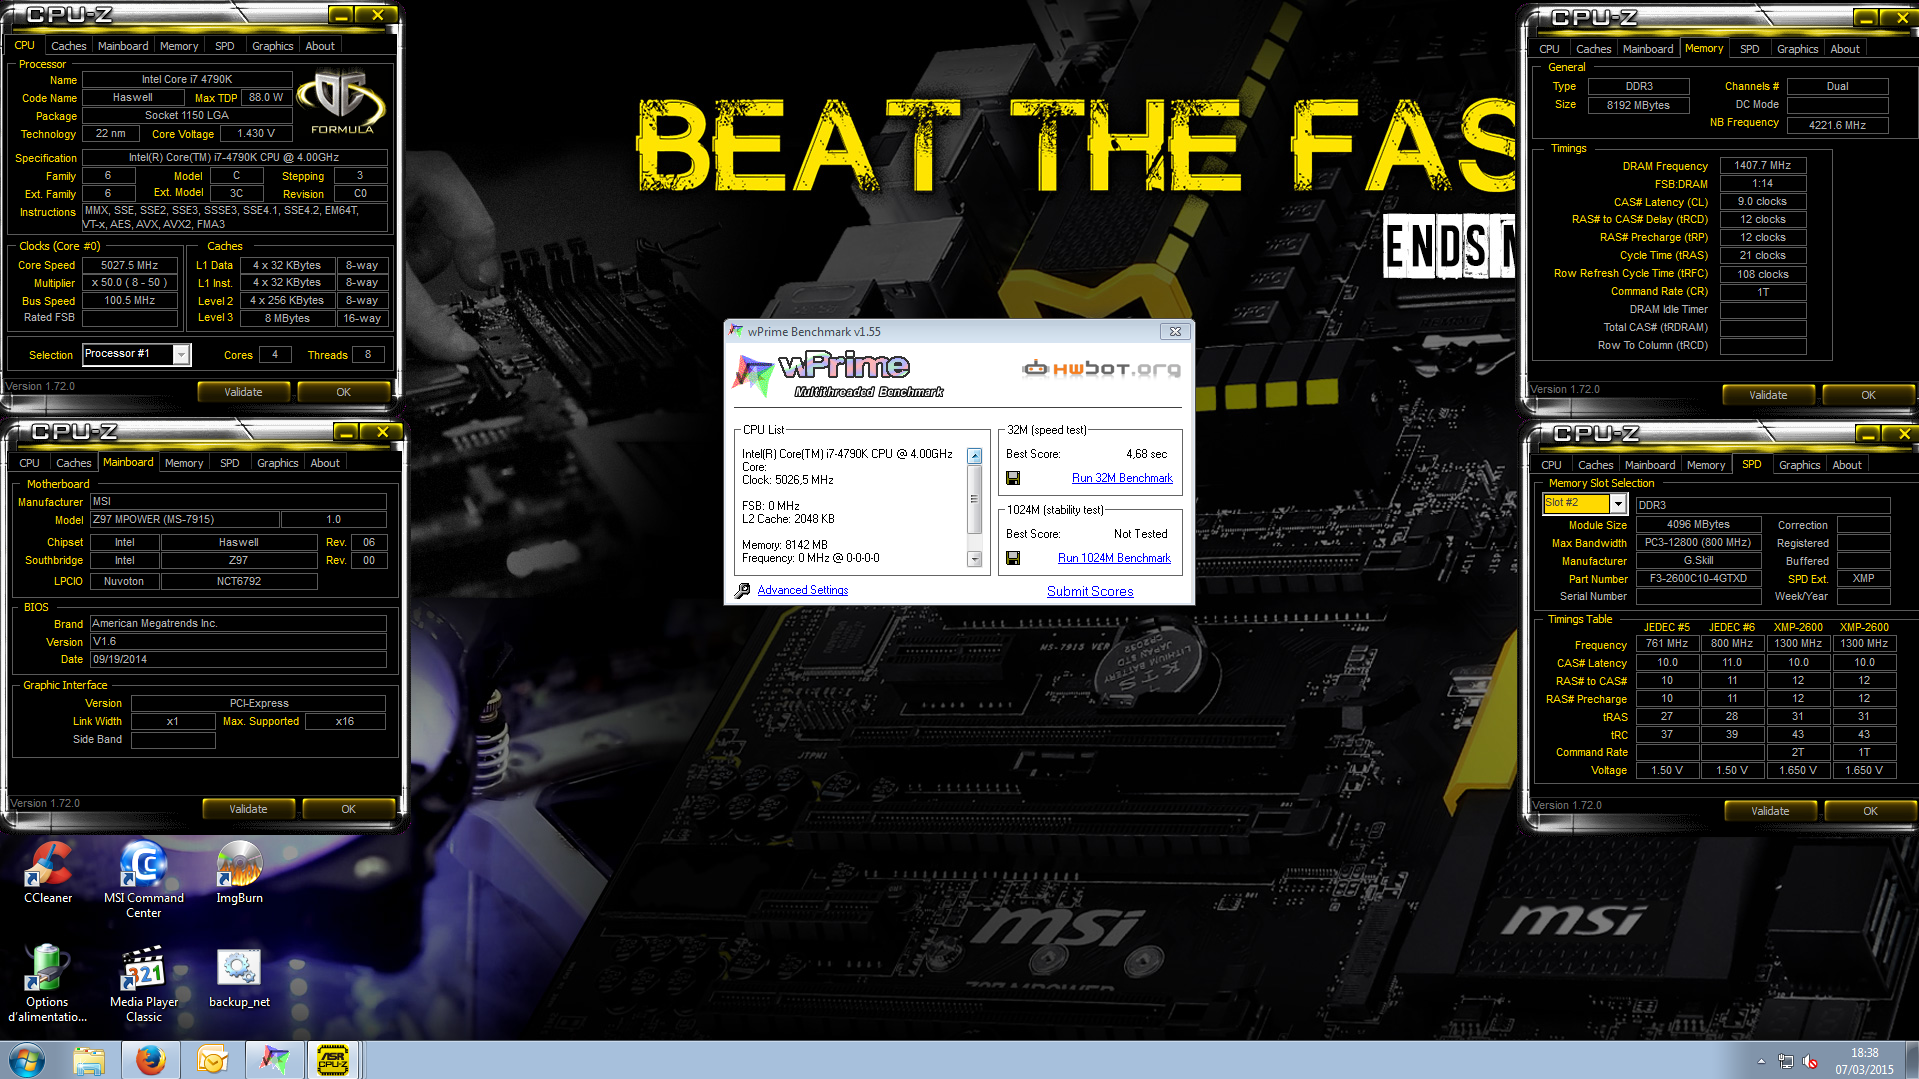Open Media Player Classic desktop icon

click(144, 983)
